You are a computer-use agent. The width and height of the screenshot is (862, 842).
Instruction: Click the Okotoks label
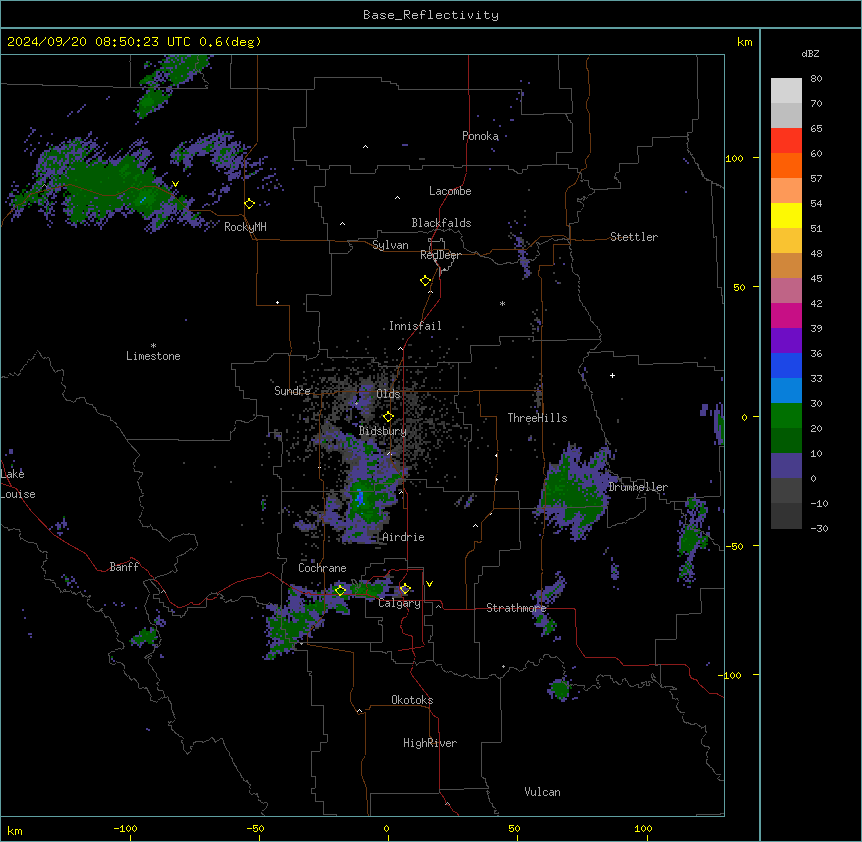pyautogui.click(x=412, y=700)
